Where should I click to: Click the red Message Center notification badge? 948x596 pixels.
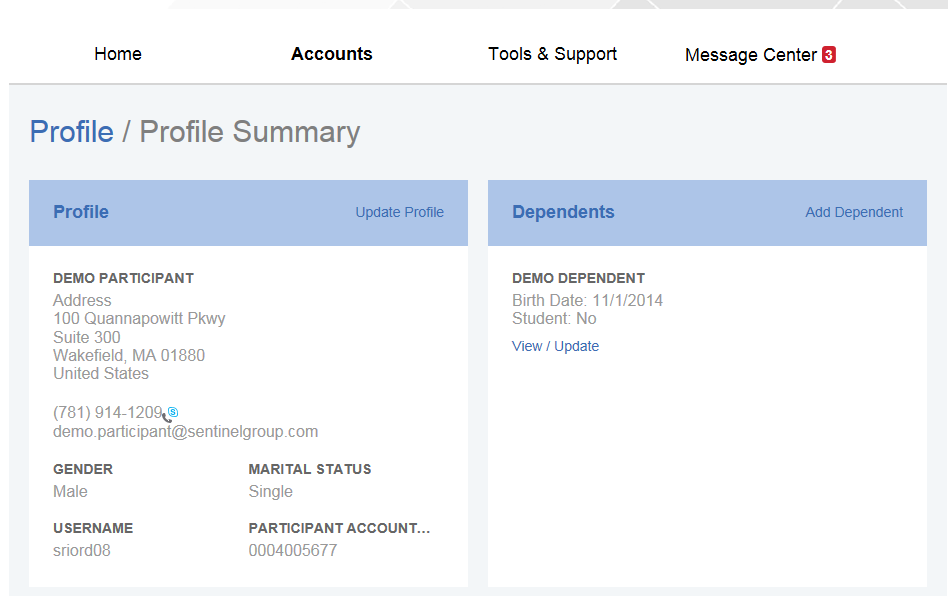829,55
